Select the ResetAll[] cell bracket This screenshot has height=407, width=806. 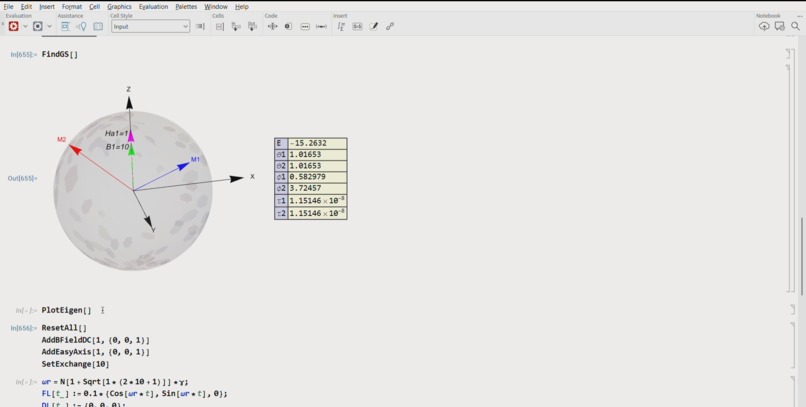tap(792, 346)
